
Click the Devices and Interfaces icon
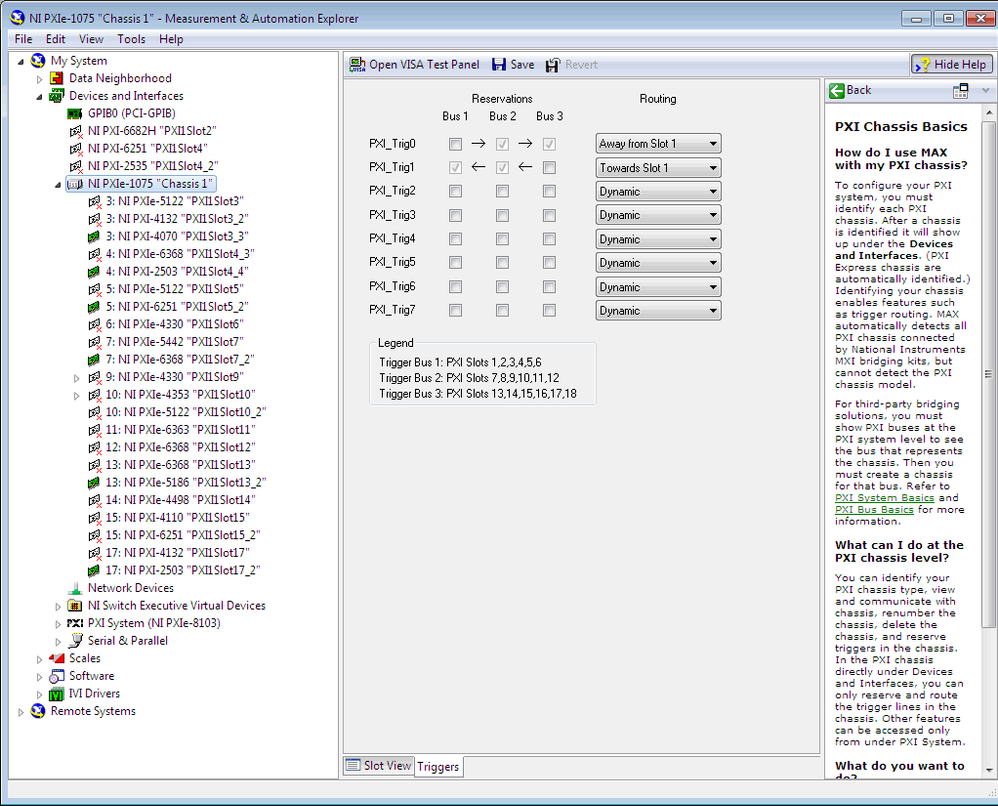57,95
